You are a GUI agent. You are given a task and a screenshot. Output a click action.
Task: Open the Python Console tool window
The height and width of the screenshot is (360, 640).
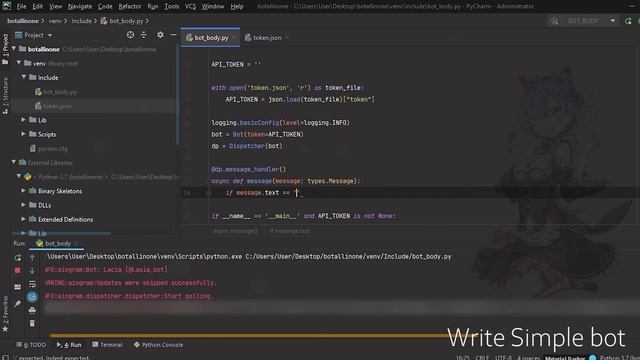[158, 345]
